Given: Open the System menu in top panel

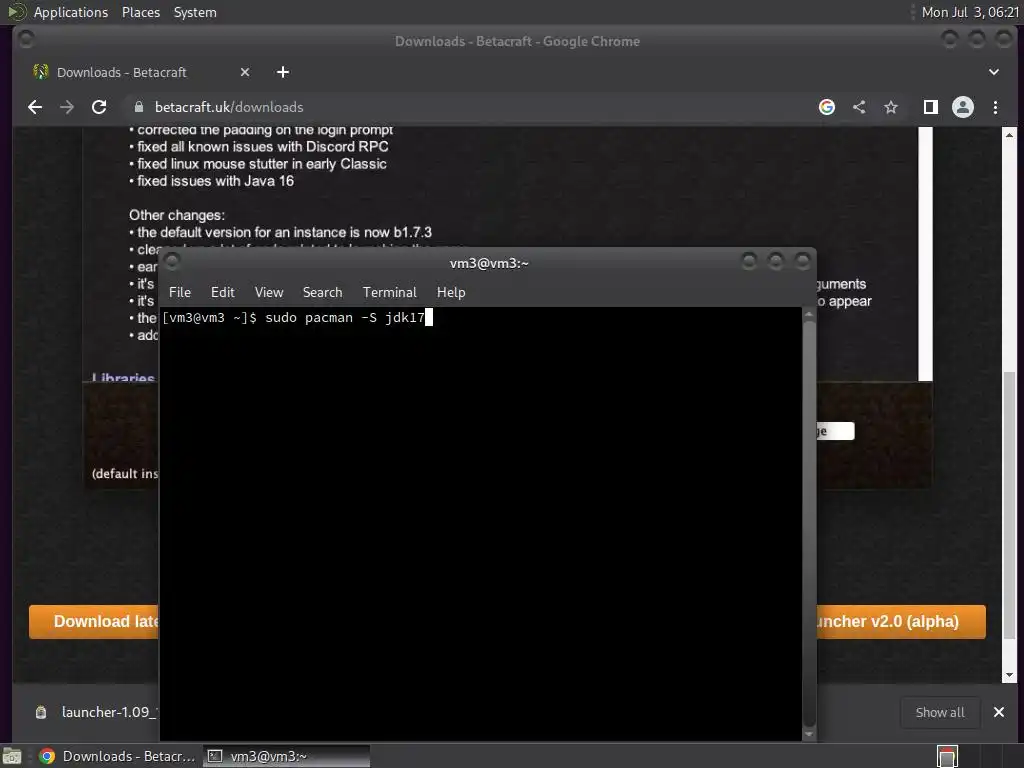Looking at the screenshot, I should 195,12.
